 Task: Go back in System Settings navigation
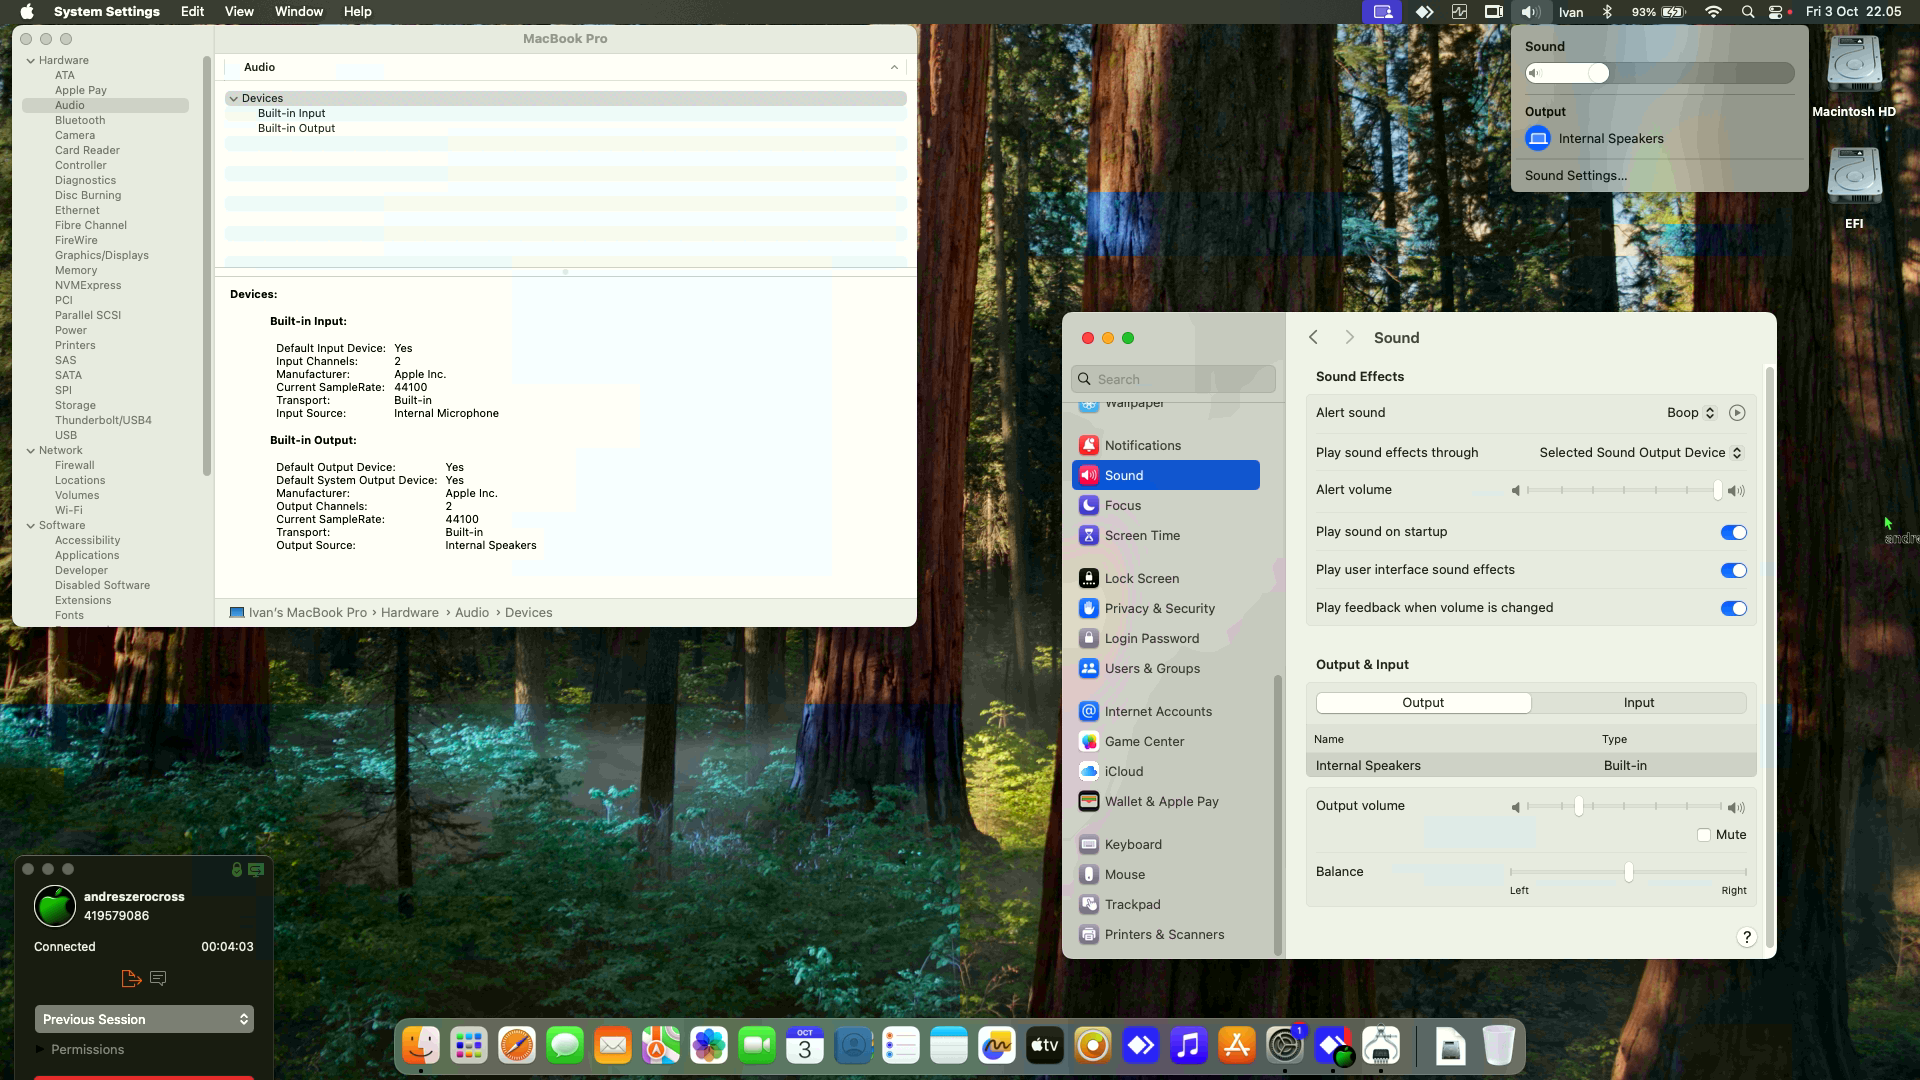coord(1314,338)
